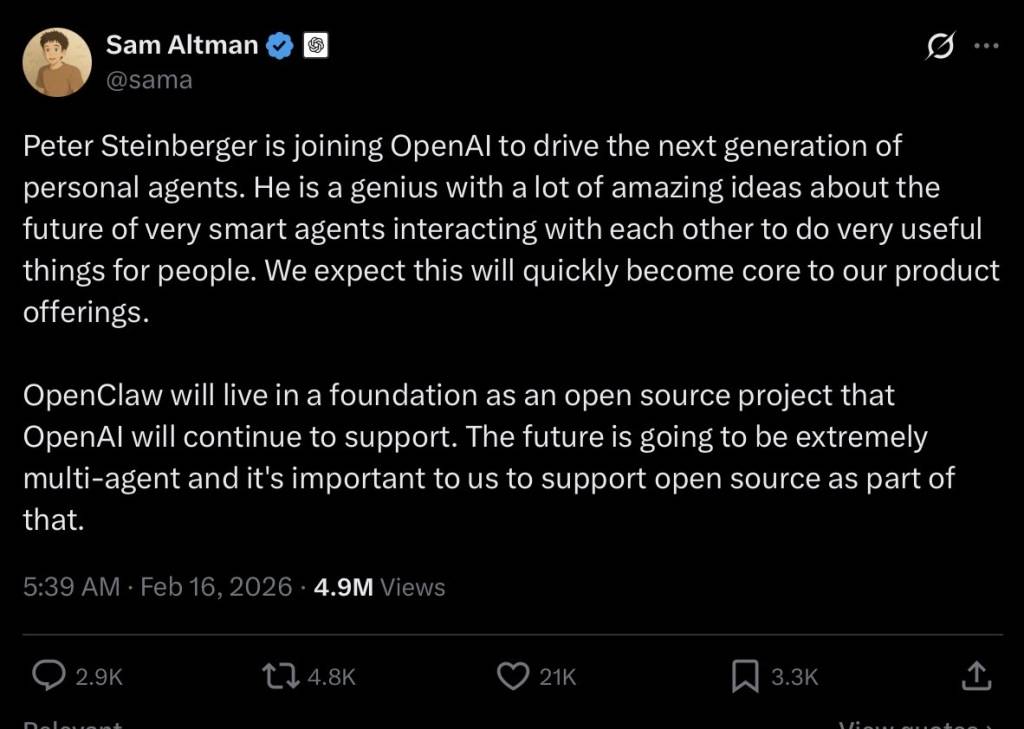Share the post via the share icon

click(976, 676)
